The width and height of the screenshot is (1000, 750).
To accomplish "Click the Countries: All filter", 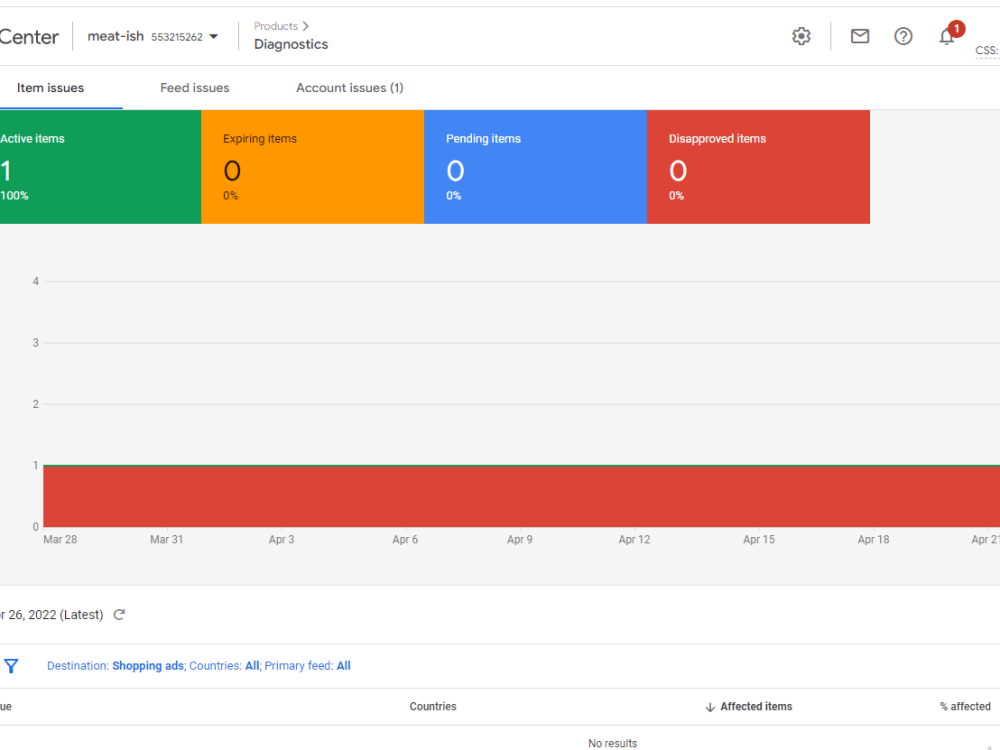I will (x=224, y=666).
